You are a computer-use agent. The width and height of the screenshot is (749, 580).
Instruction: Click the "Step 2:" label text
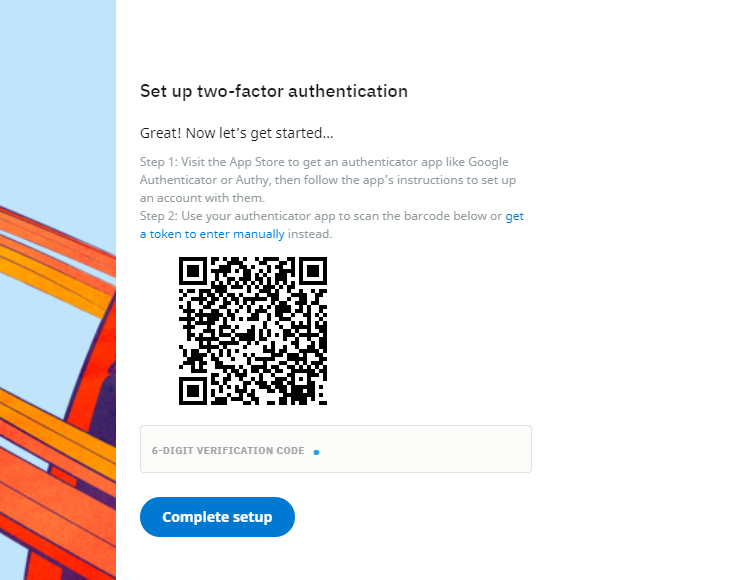pos(160,216)
